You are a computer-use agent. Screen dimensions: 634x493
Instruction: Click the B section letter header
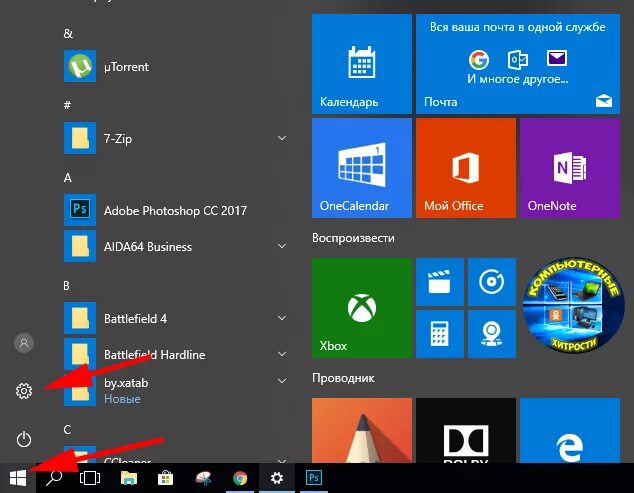pos(67,286)
